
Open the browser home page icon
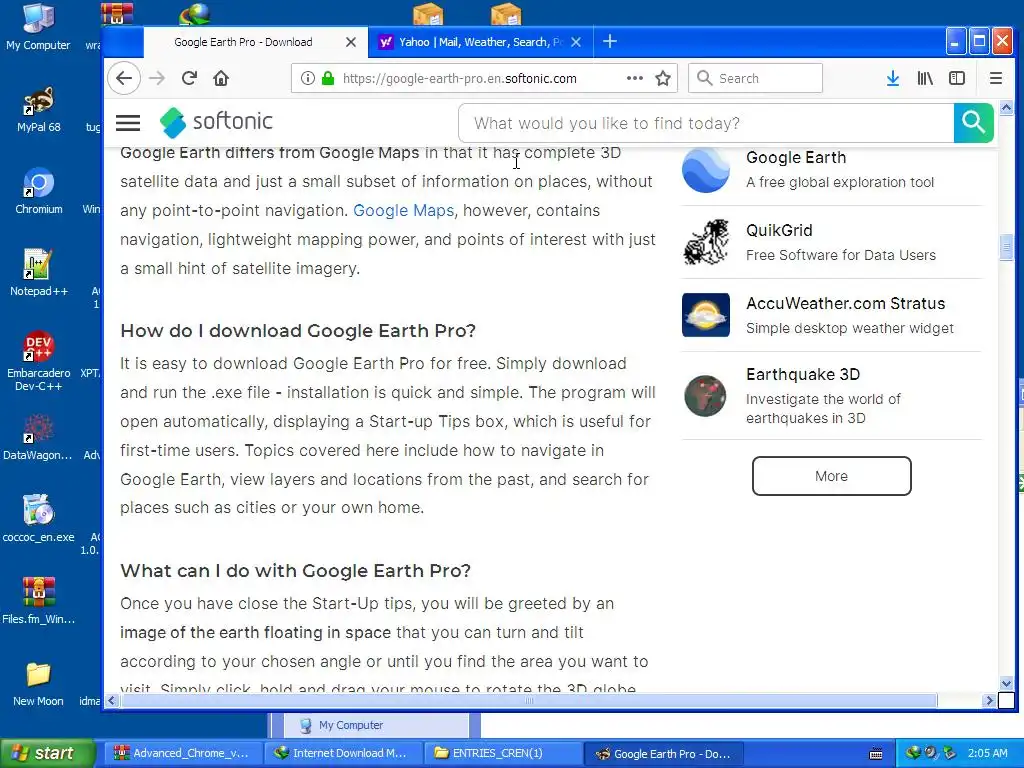coord(221,78)
